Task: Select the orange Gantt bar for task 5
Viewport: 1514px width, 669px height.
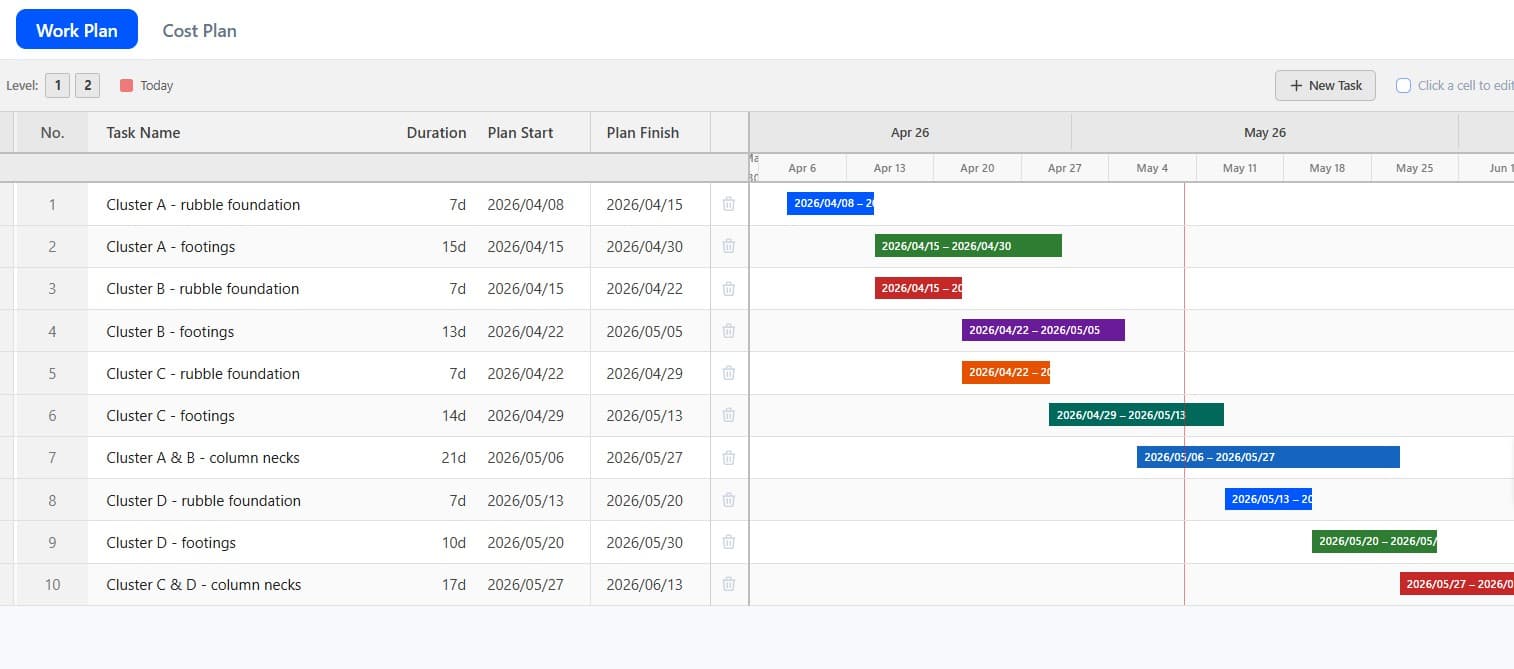Action: tap(1006, 372)
